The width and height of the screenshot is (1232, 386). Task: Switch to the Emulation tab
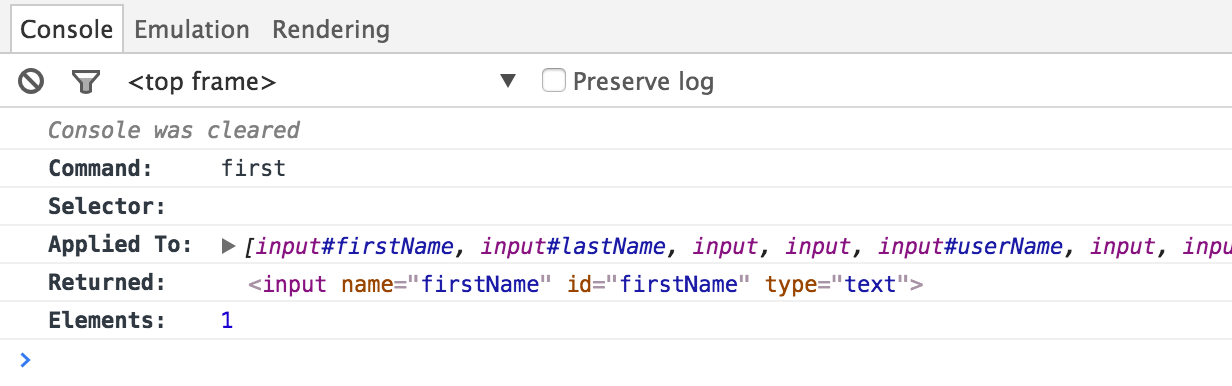coord(193,29)
